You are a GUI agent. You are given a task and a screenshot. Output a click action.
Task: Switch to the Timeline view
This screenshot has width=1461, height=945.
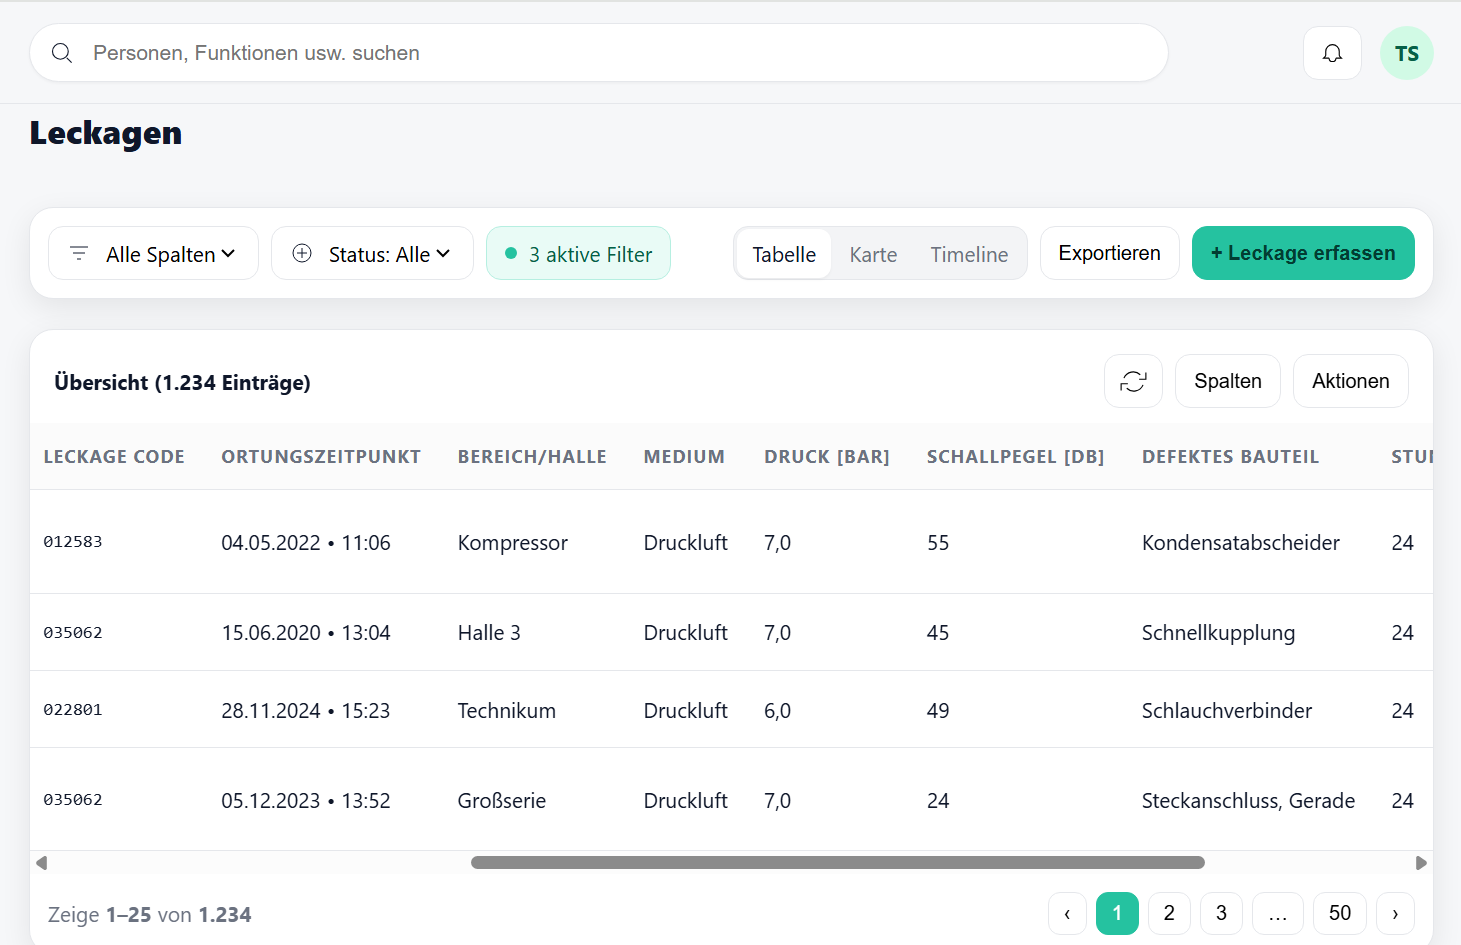968,254
